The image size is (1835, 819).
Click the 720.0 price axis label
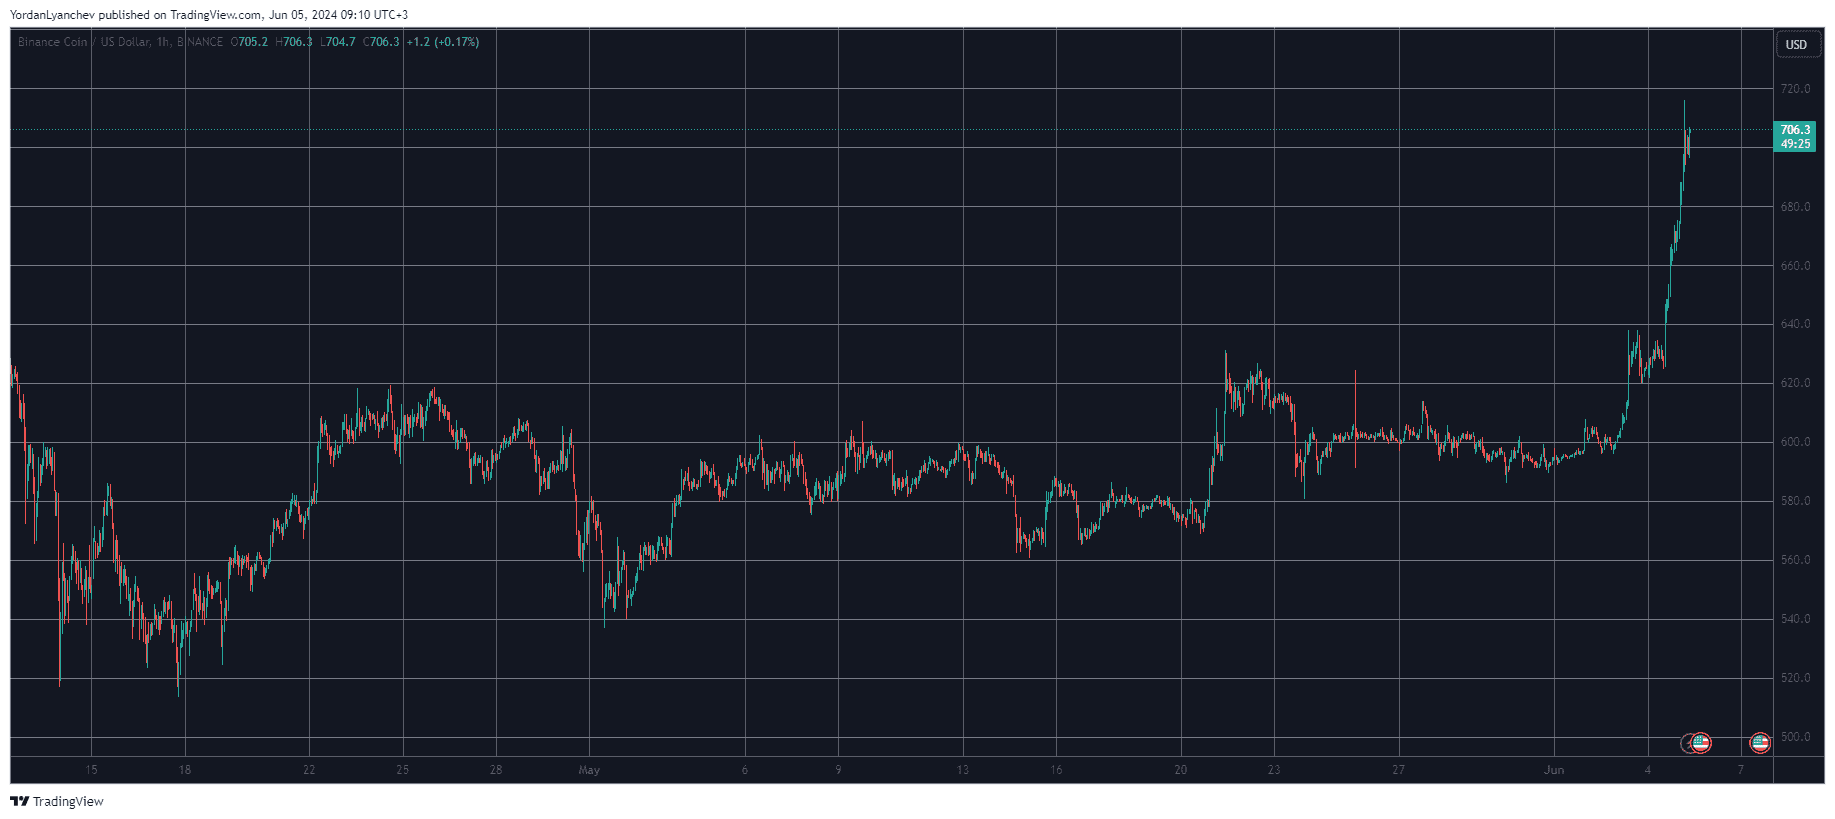[1795, 89]
